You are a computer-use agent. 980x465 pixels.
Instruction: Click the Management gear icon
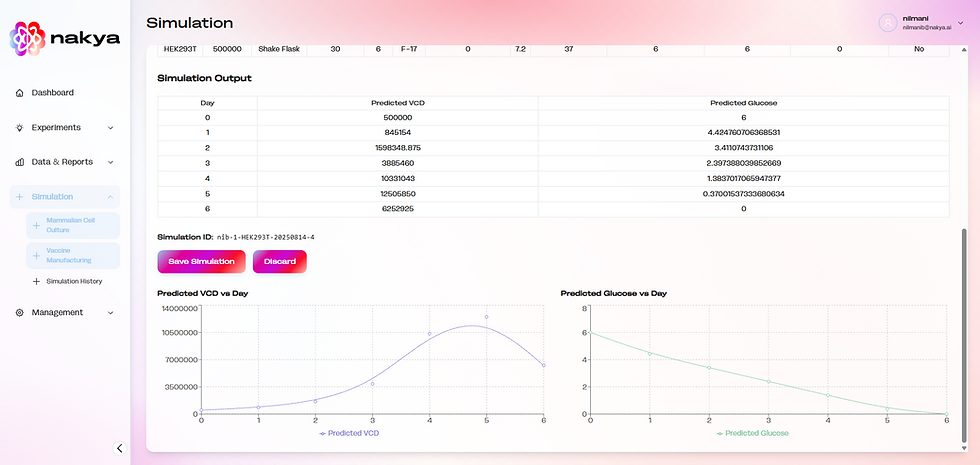coord(19,312)
